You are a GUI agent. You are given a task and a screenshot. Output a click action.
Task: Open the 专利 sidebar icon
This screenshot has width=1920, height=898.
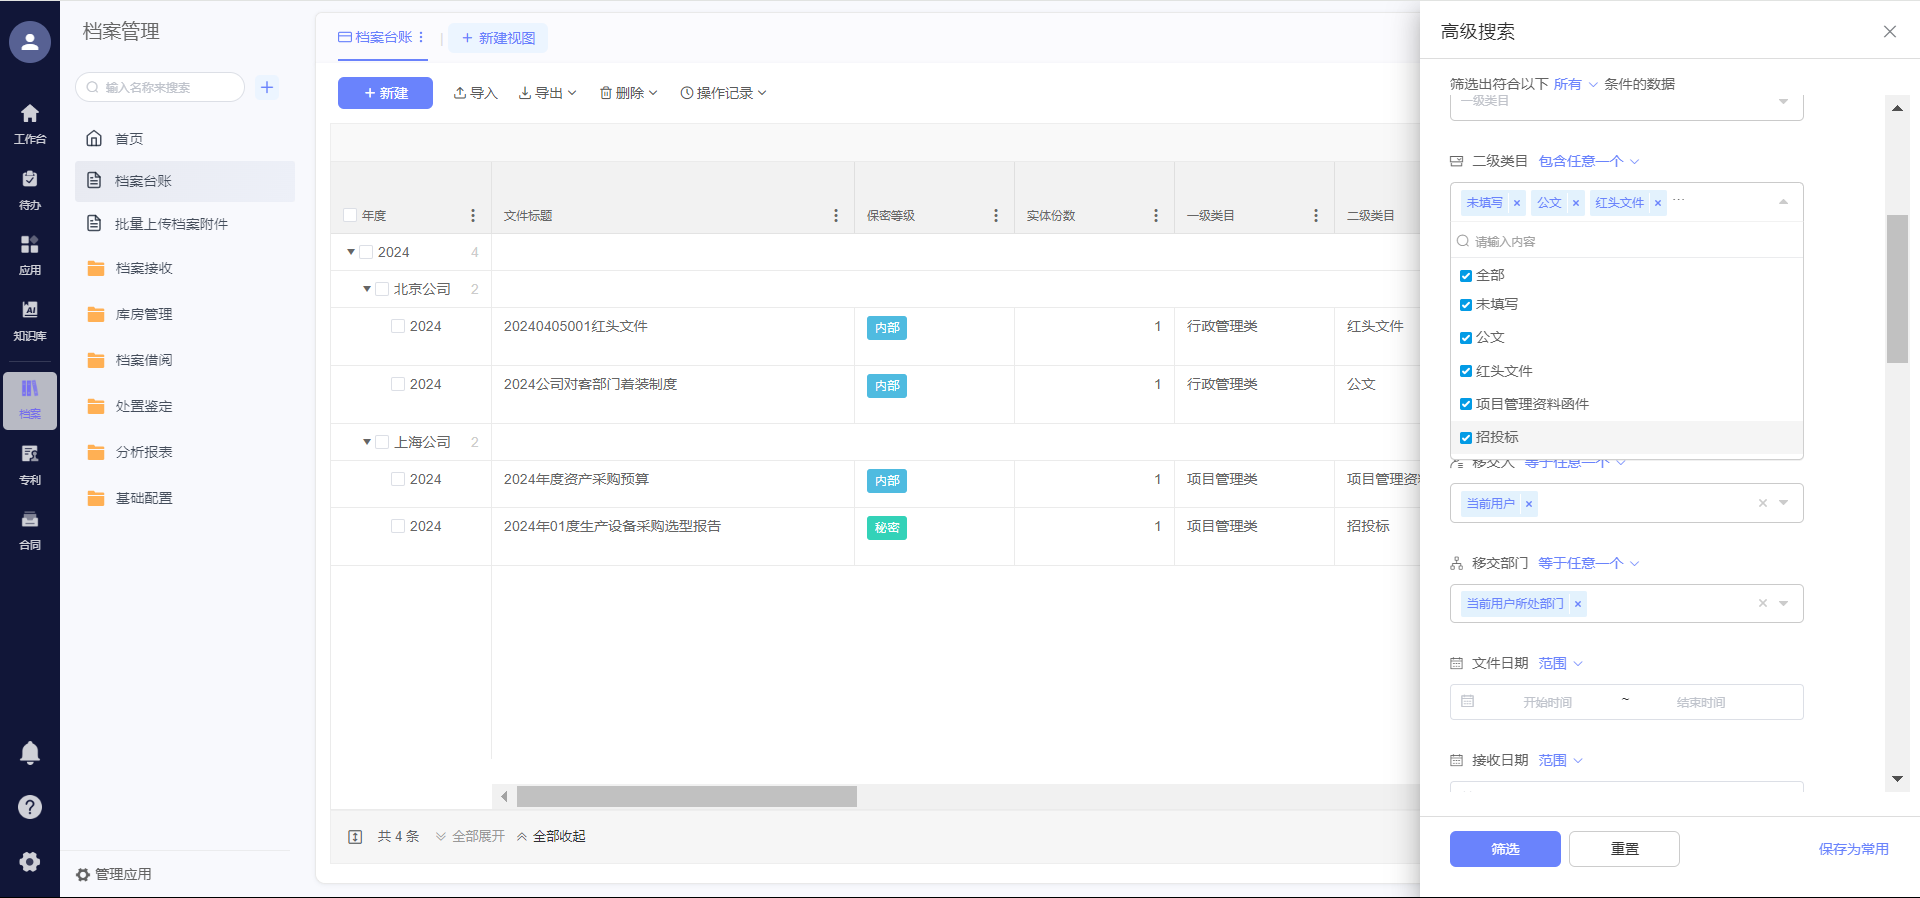click(30, 464)
